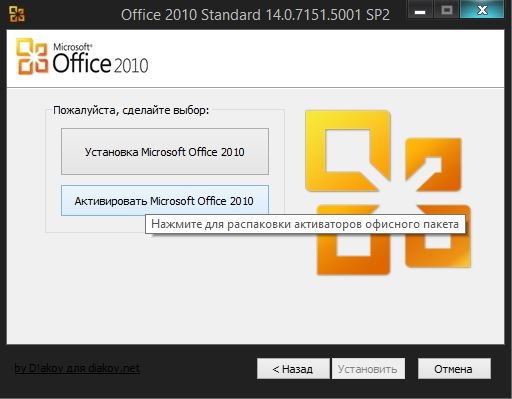Click bottom-left square of large Office logo
Viewport: 512px width, 399px height.
coord(353,240)
